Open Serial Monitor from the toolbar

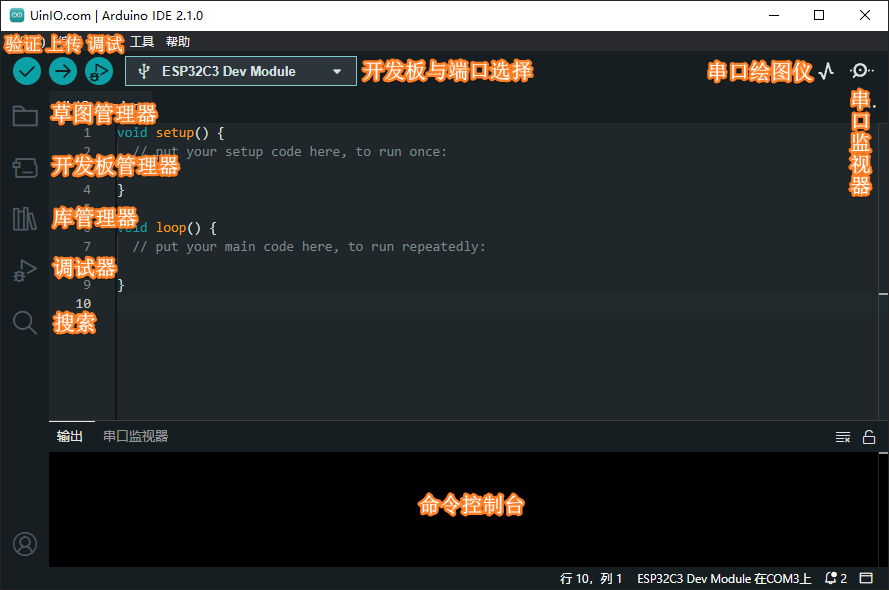(861, 71)
